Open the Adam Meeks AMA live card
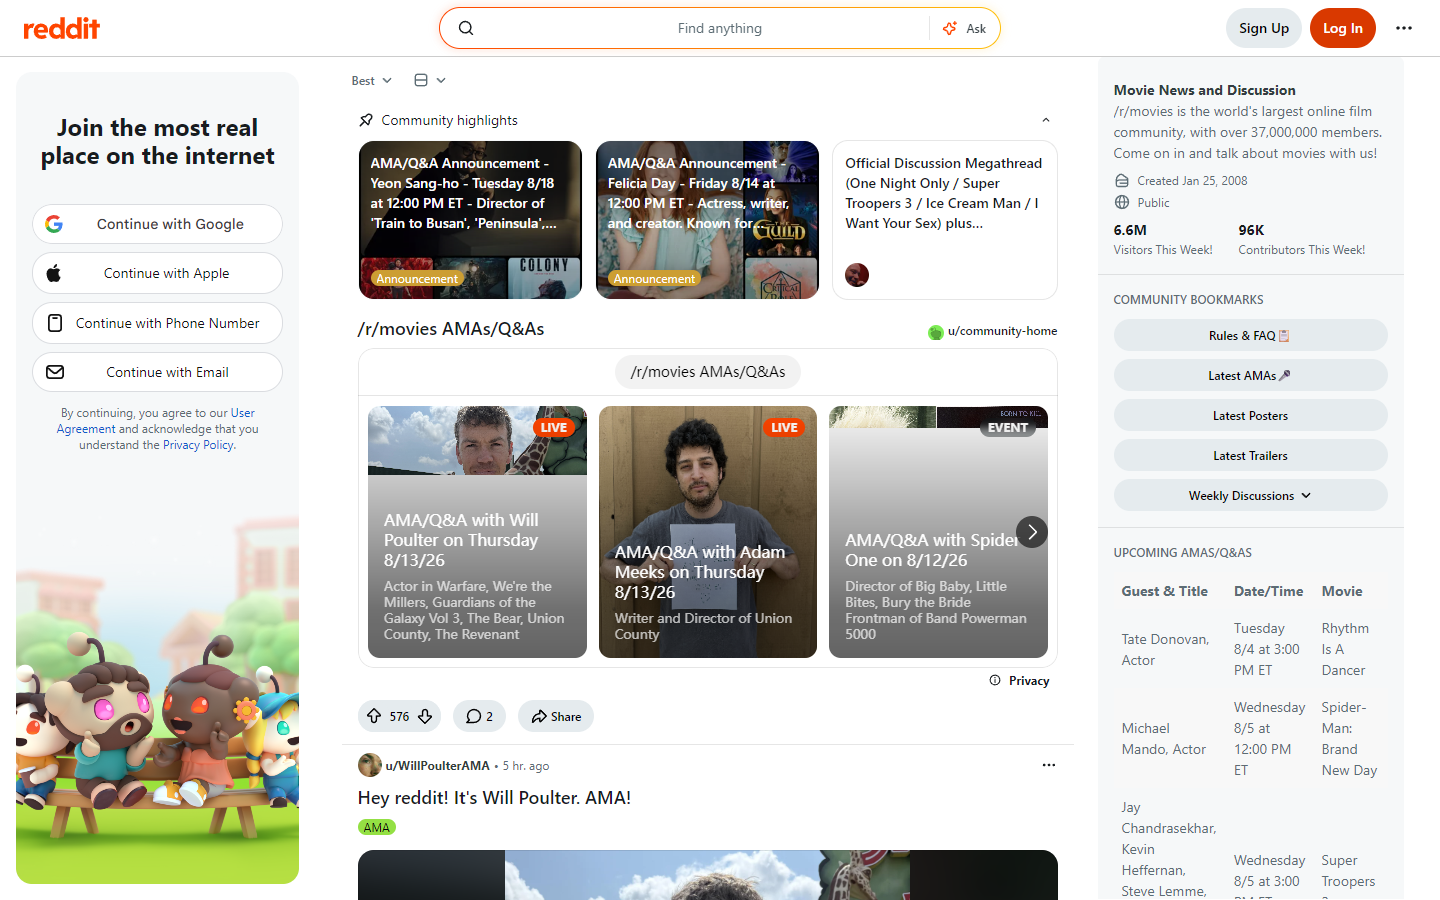 [x=708, y=532]
